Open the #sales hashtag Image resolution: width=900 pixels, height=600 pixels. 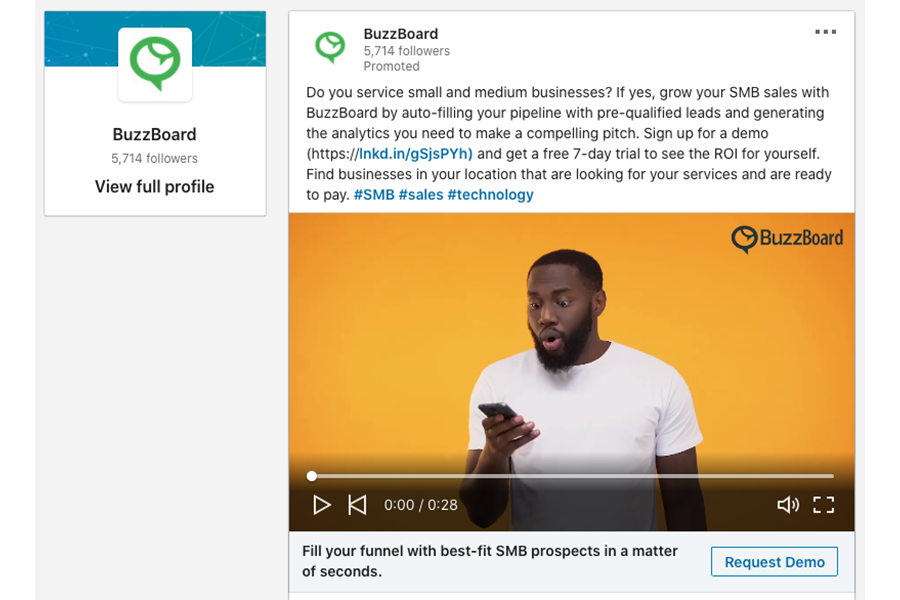click(421, 195)
